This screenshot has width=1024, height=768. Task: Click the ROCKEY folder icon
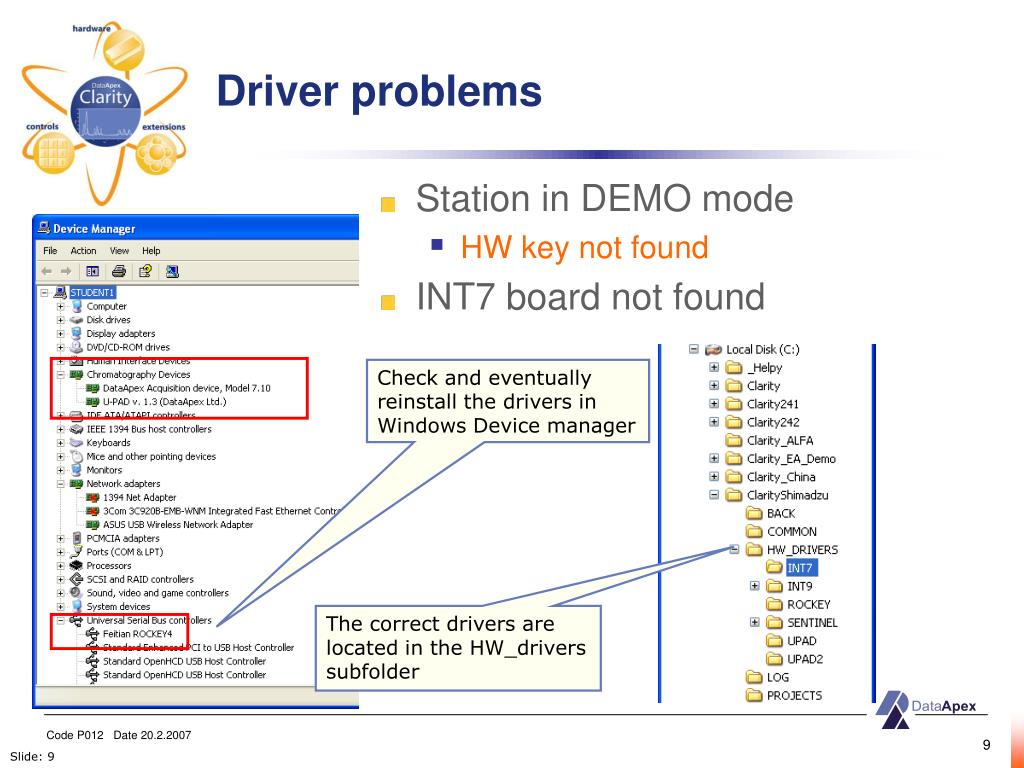[775, 605]
